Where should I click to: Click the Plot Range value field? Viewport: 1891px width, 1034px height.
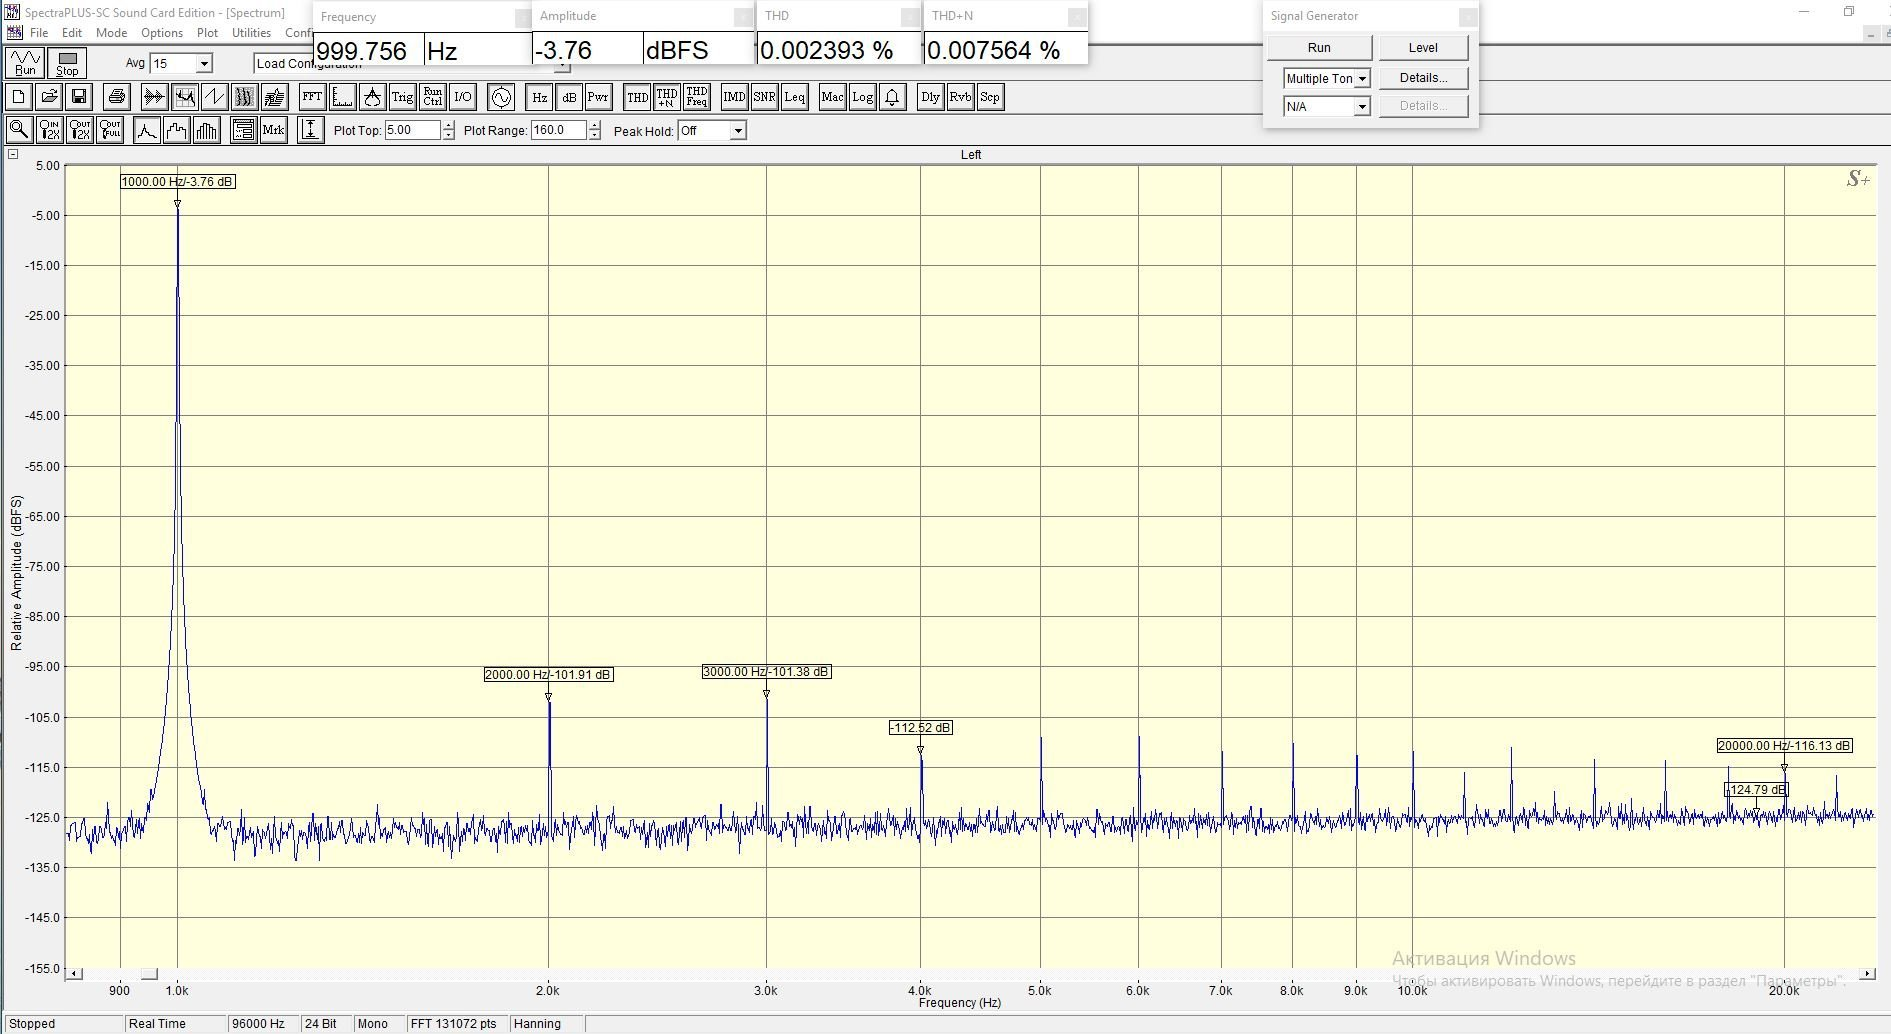(559, 130)
